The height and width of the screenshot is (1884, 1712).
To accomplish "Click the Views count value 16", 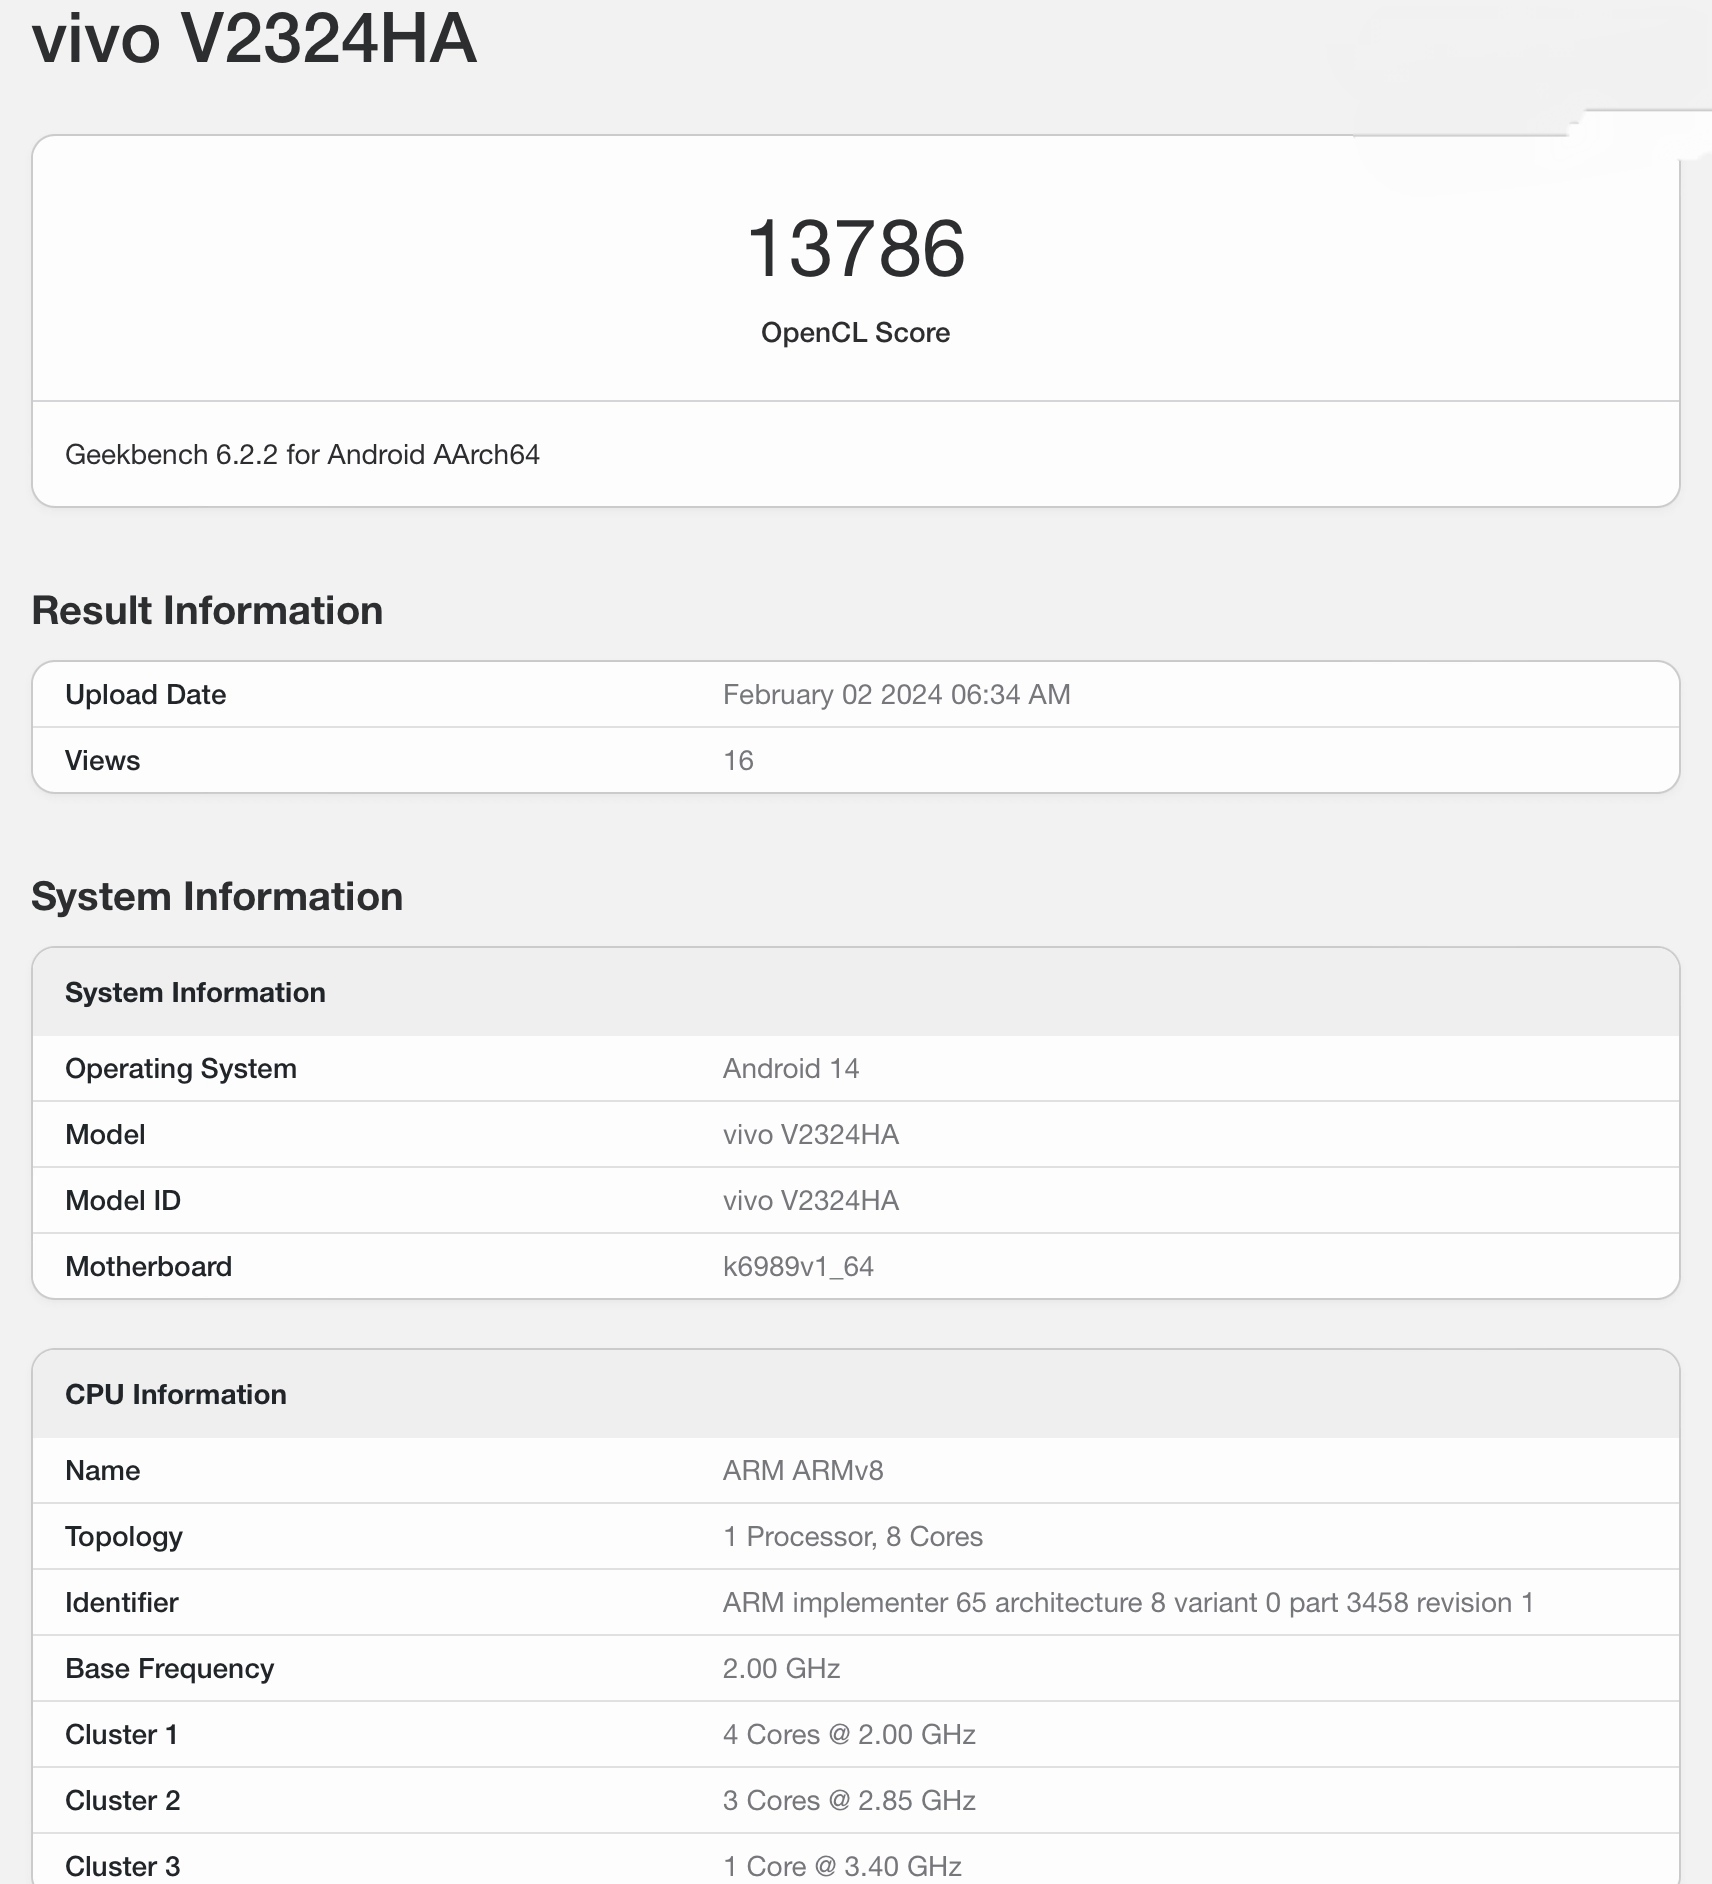I will 738,761.
